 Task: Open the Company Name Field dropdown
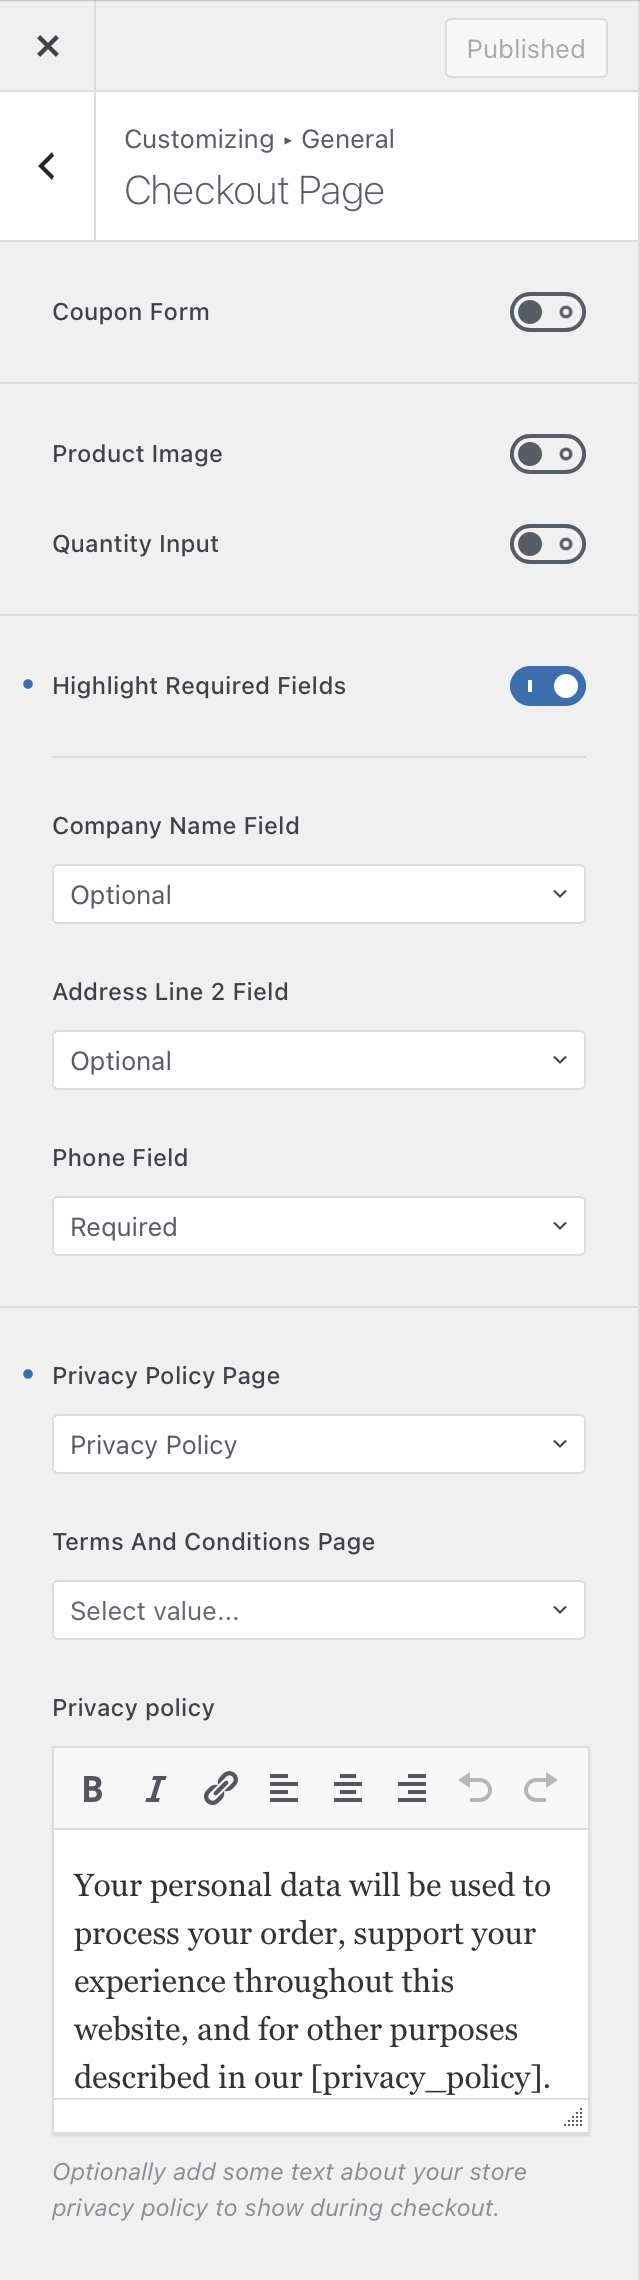[319, 894]
